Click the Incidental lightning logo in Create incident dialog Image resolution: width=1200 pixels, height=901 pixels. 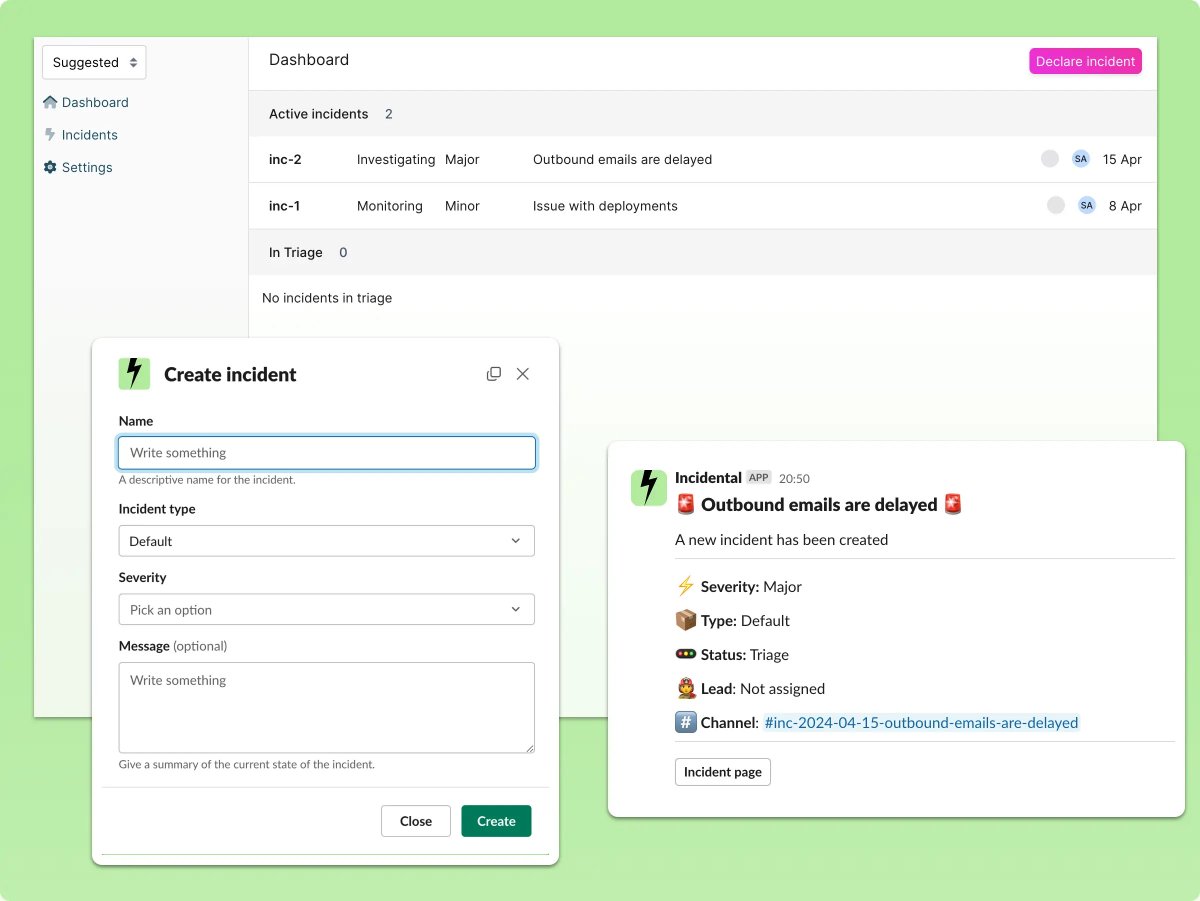(134, 374)
